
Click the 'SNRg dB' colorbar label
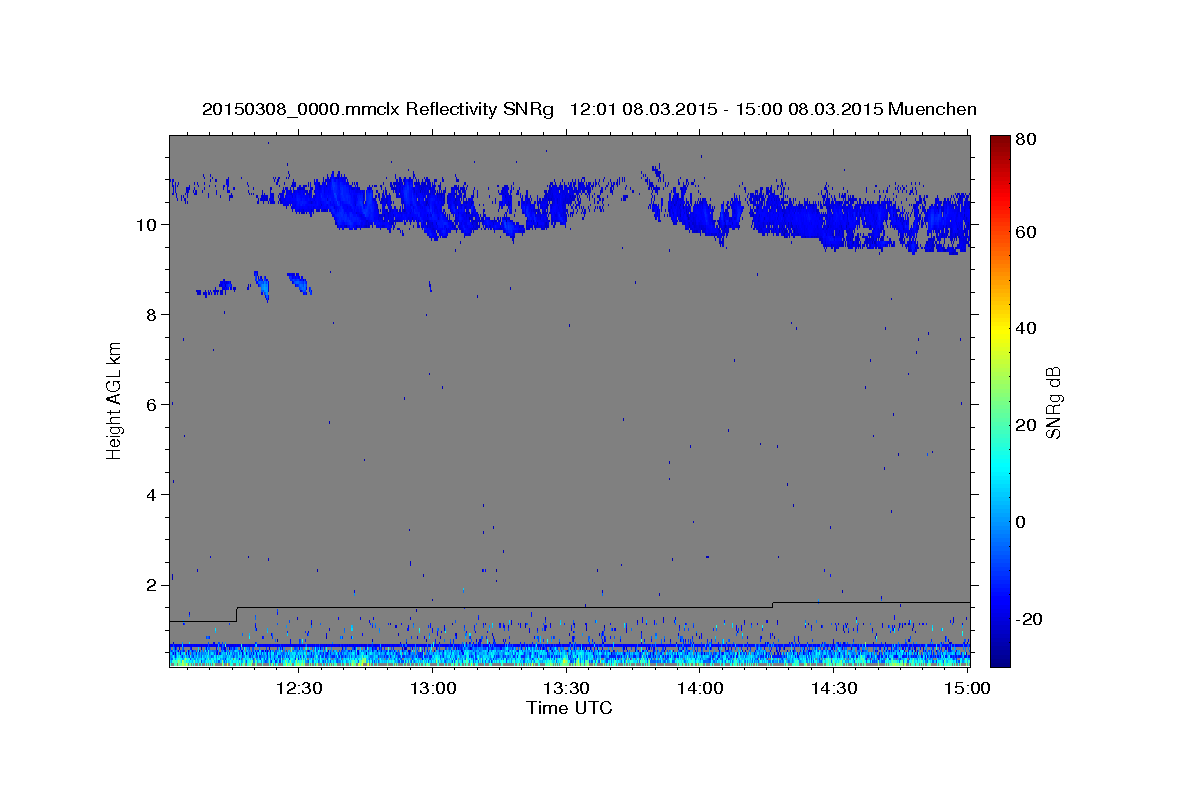(1053, 402)
